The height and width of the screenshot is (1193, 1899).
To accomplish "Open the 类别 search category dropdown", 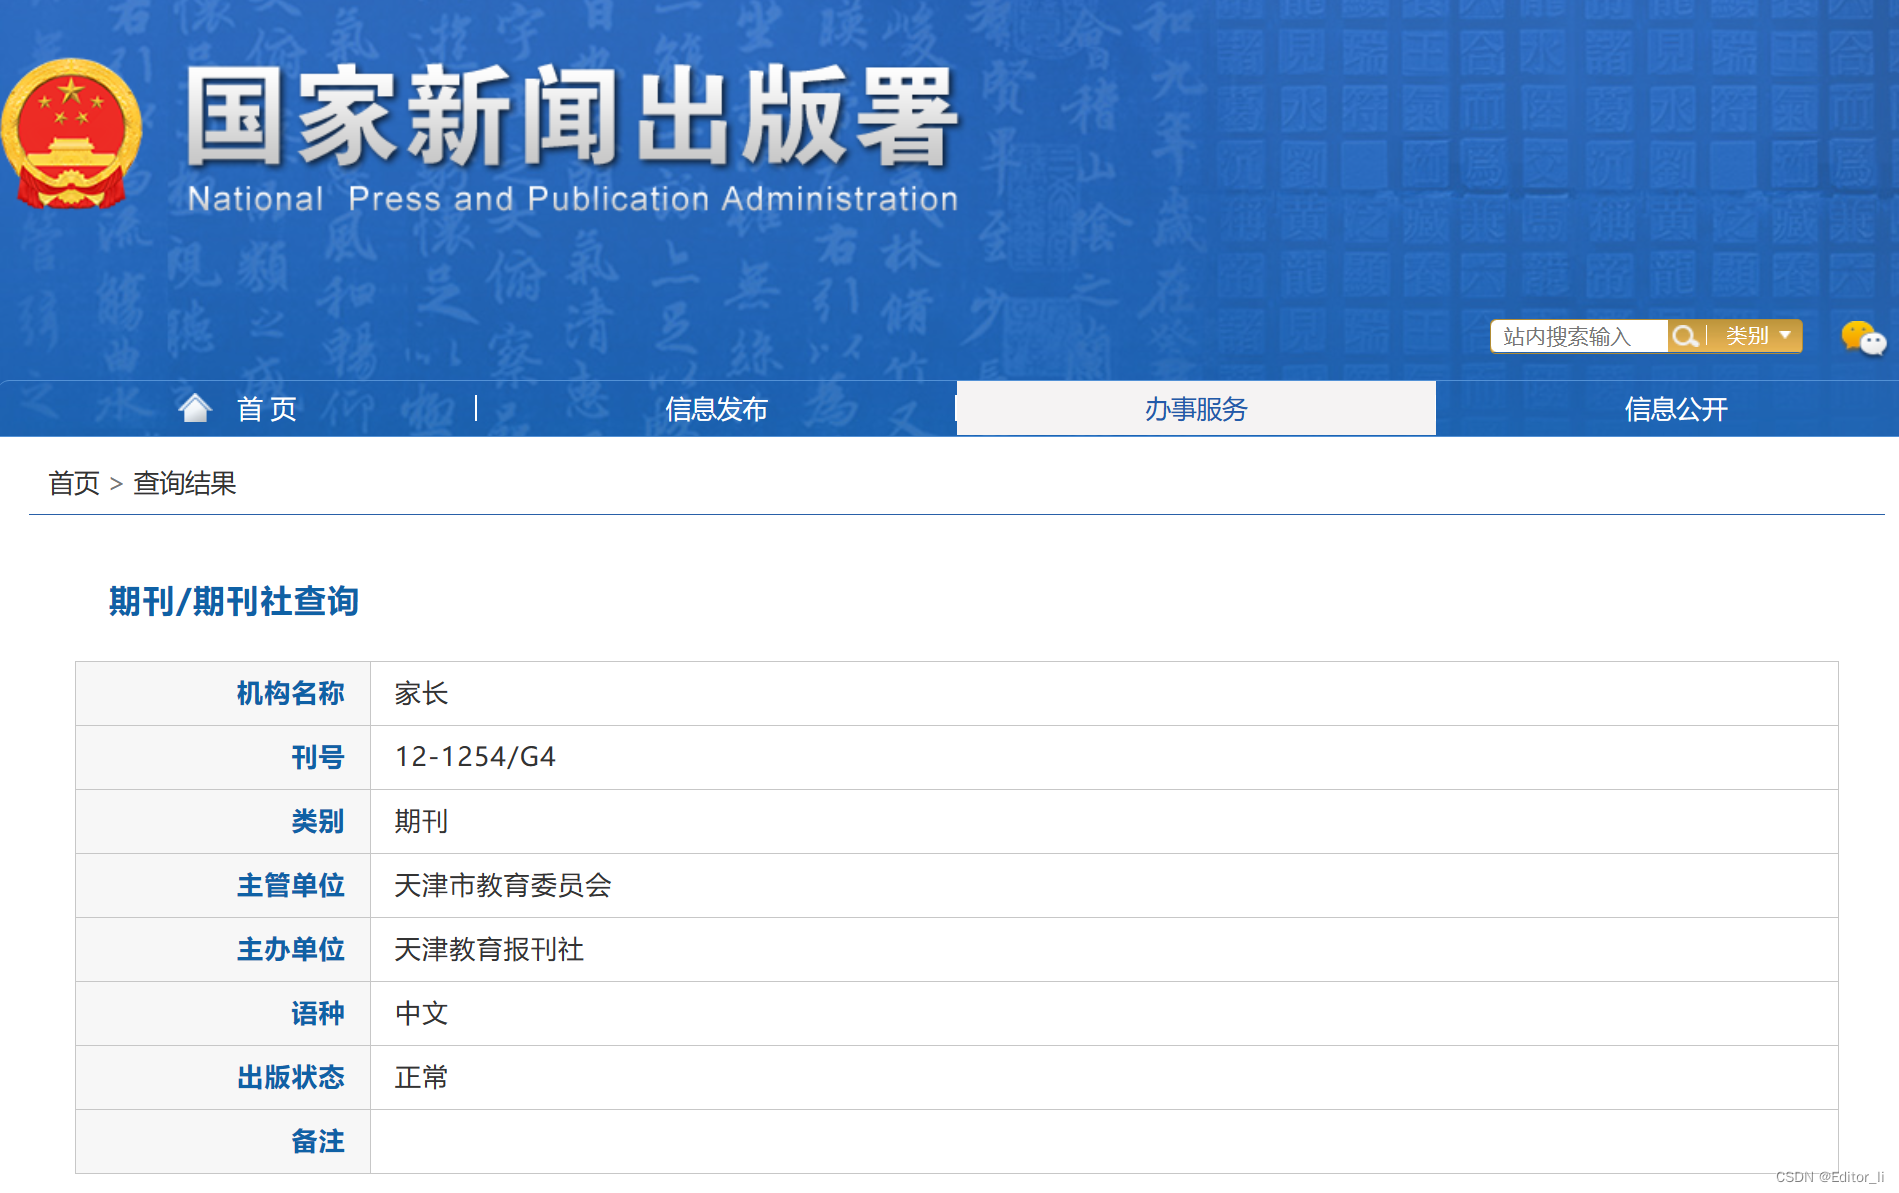I will click(x=1757, y=336).
